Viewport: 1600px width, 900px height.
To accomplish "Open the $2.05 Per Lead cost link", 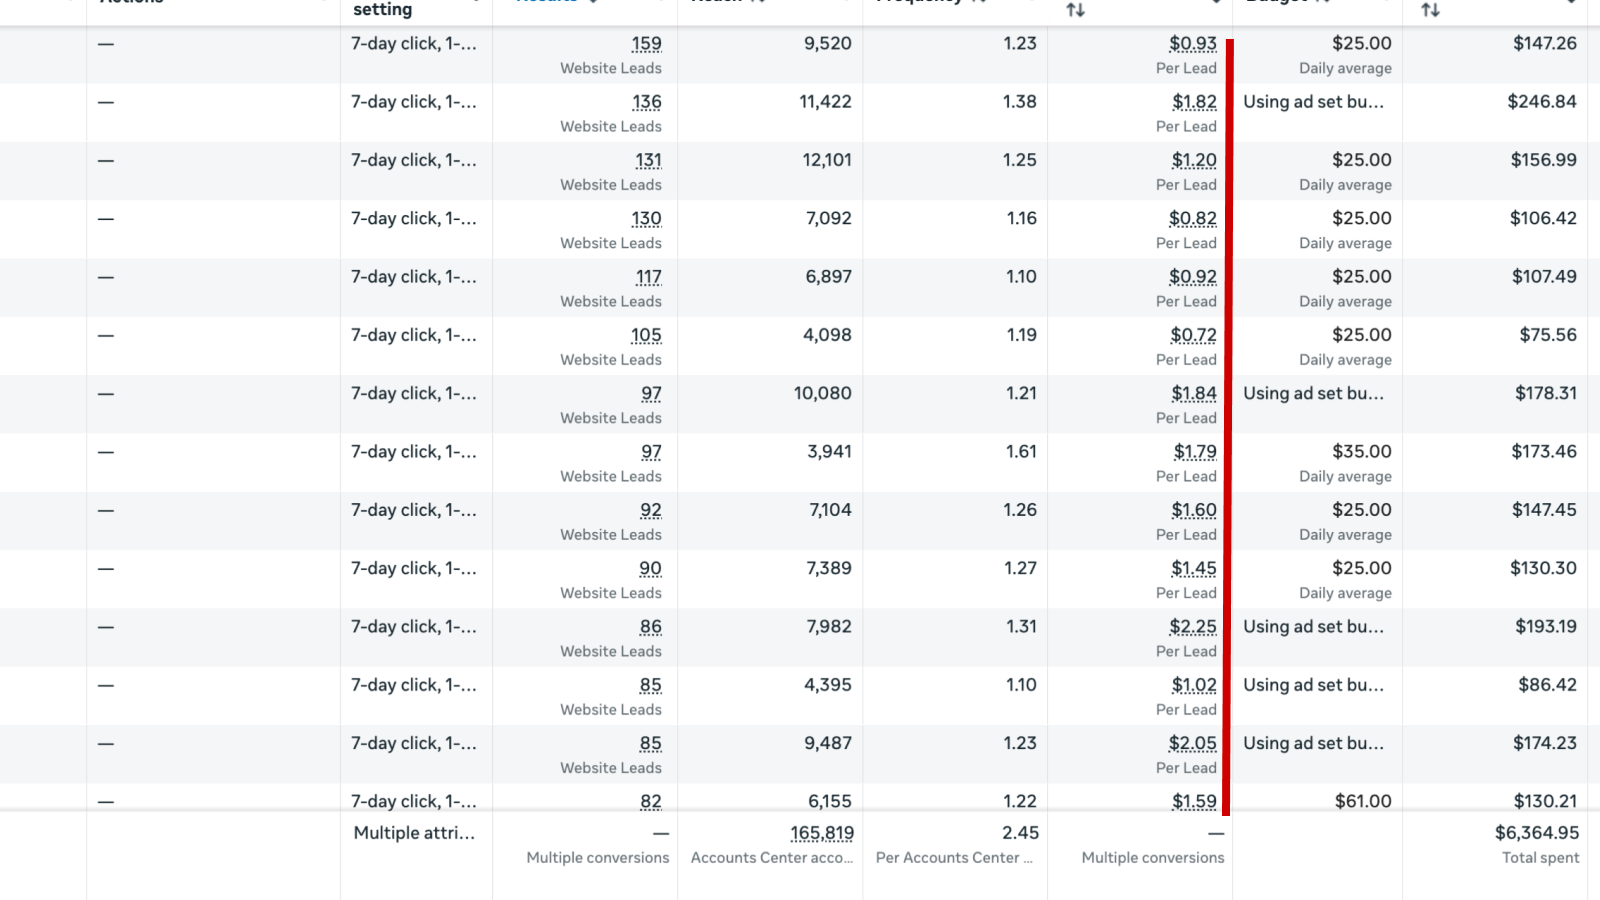I will (x=1193, y=743).
